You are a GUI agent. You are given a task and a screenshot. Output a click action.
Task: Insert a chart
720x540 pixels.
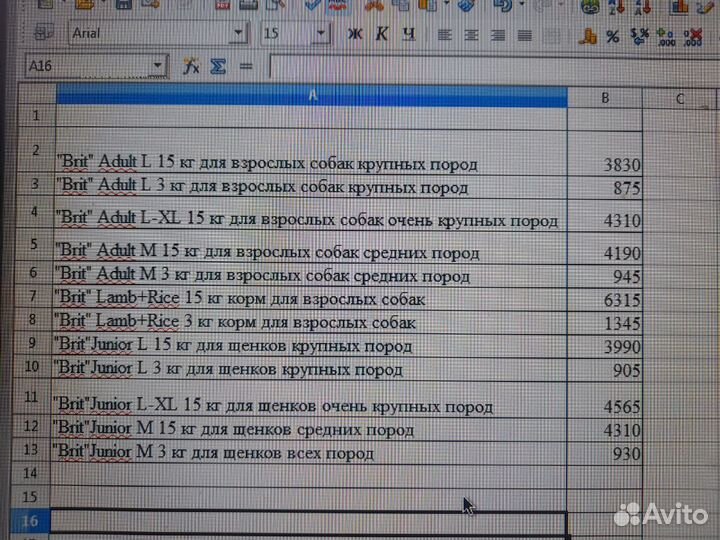pos(679,6)
